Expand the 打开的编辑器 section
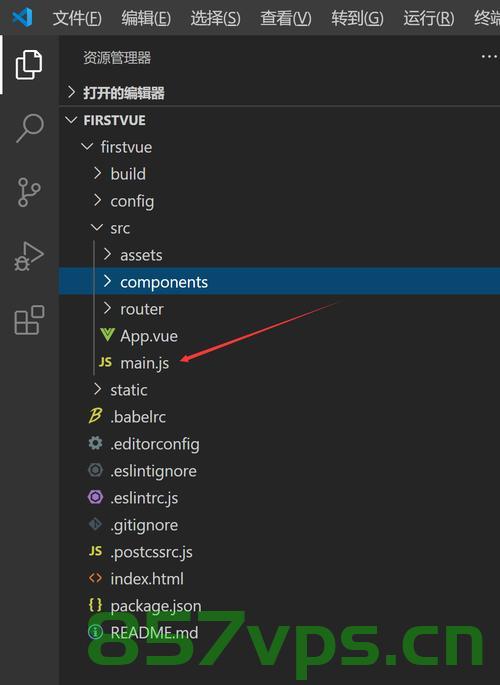 click(x=279, y=93)
